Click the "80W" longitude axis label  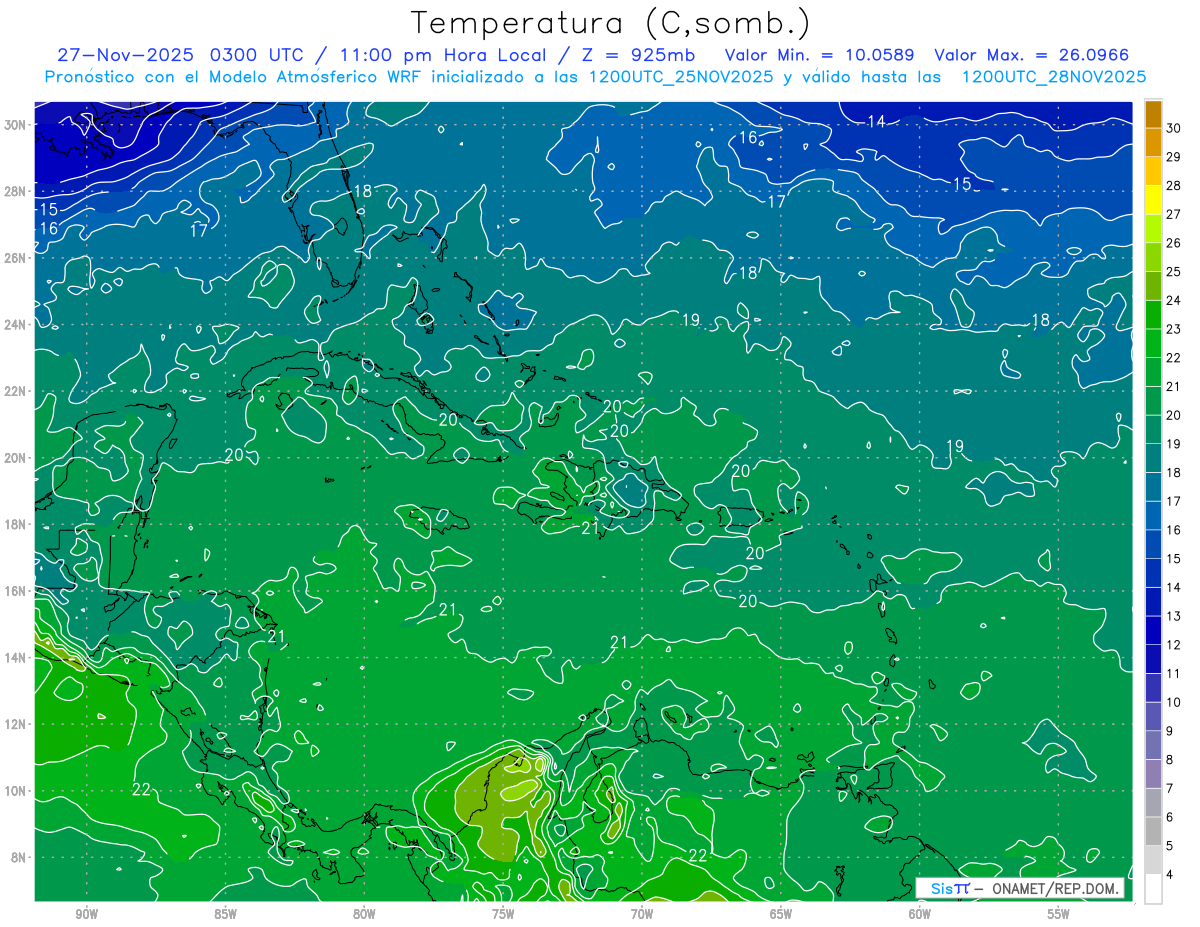(x=364, y=914)
